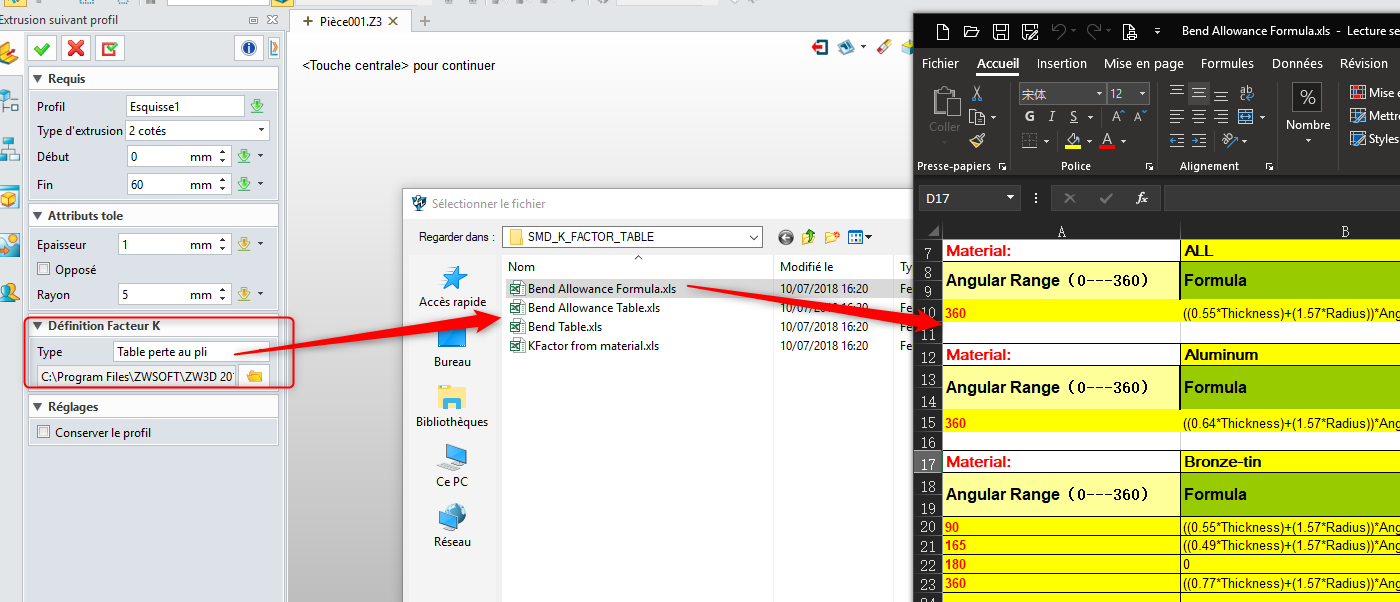Toggle bold (G) in Excel
This screenshot has width=1400, height=602.
point(1029,117)
